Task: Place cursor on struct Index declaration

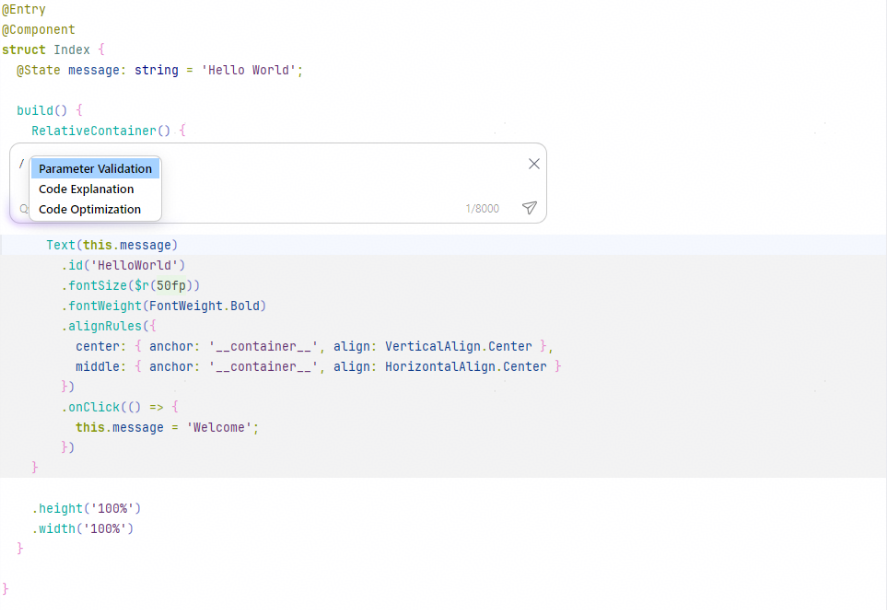Action: 53,50
